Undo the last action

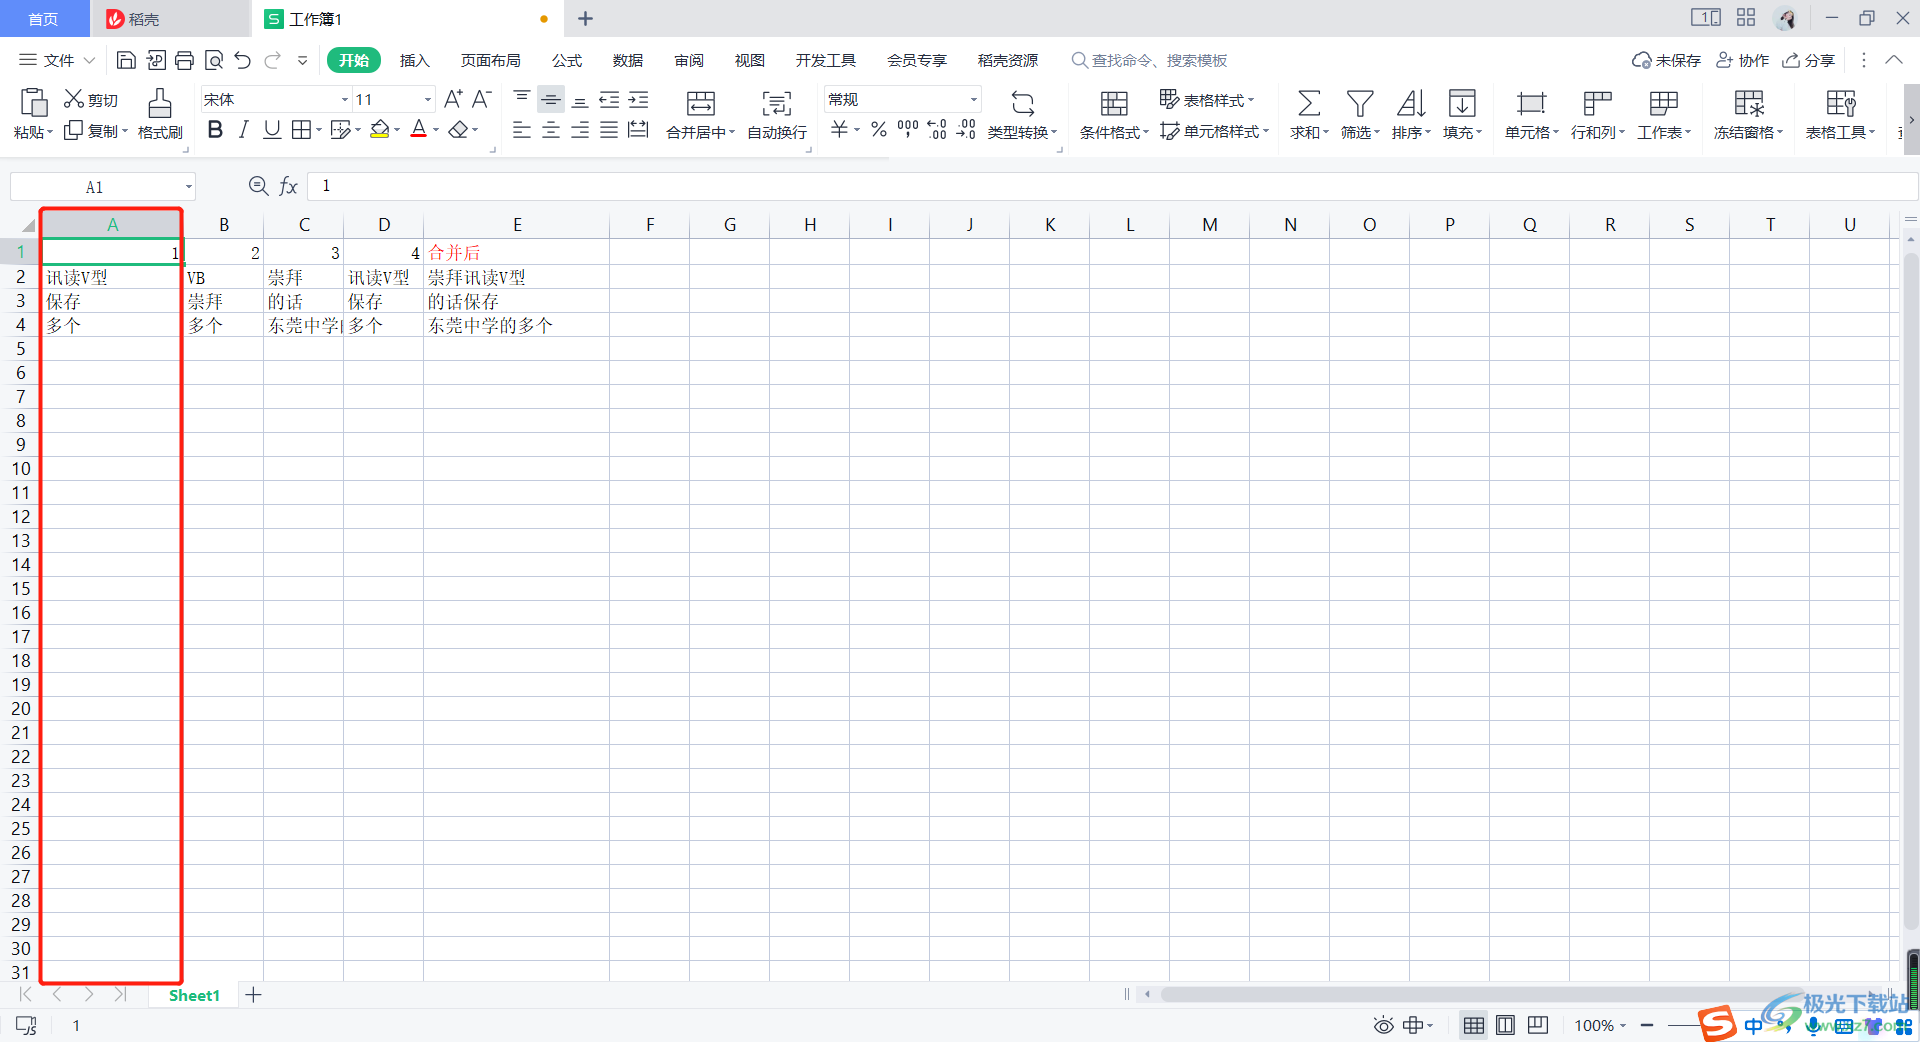coord(243,60)
